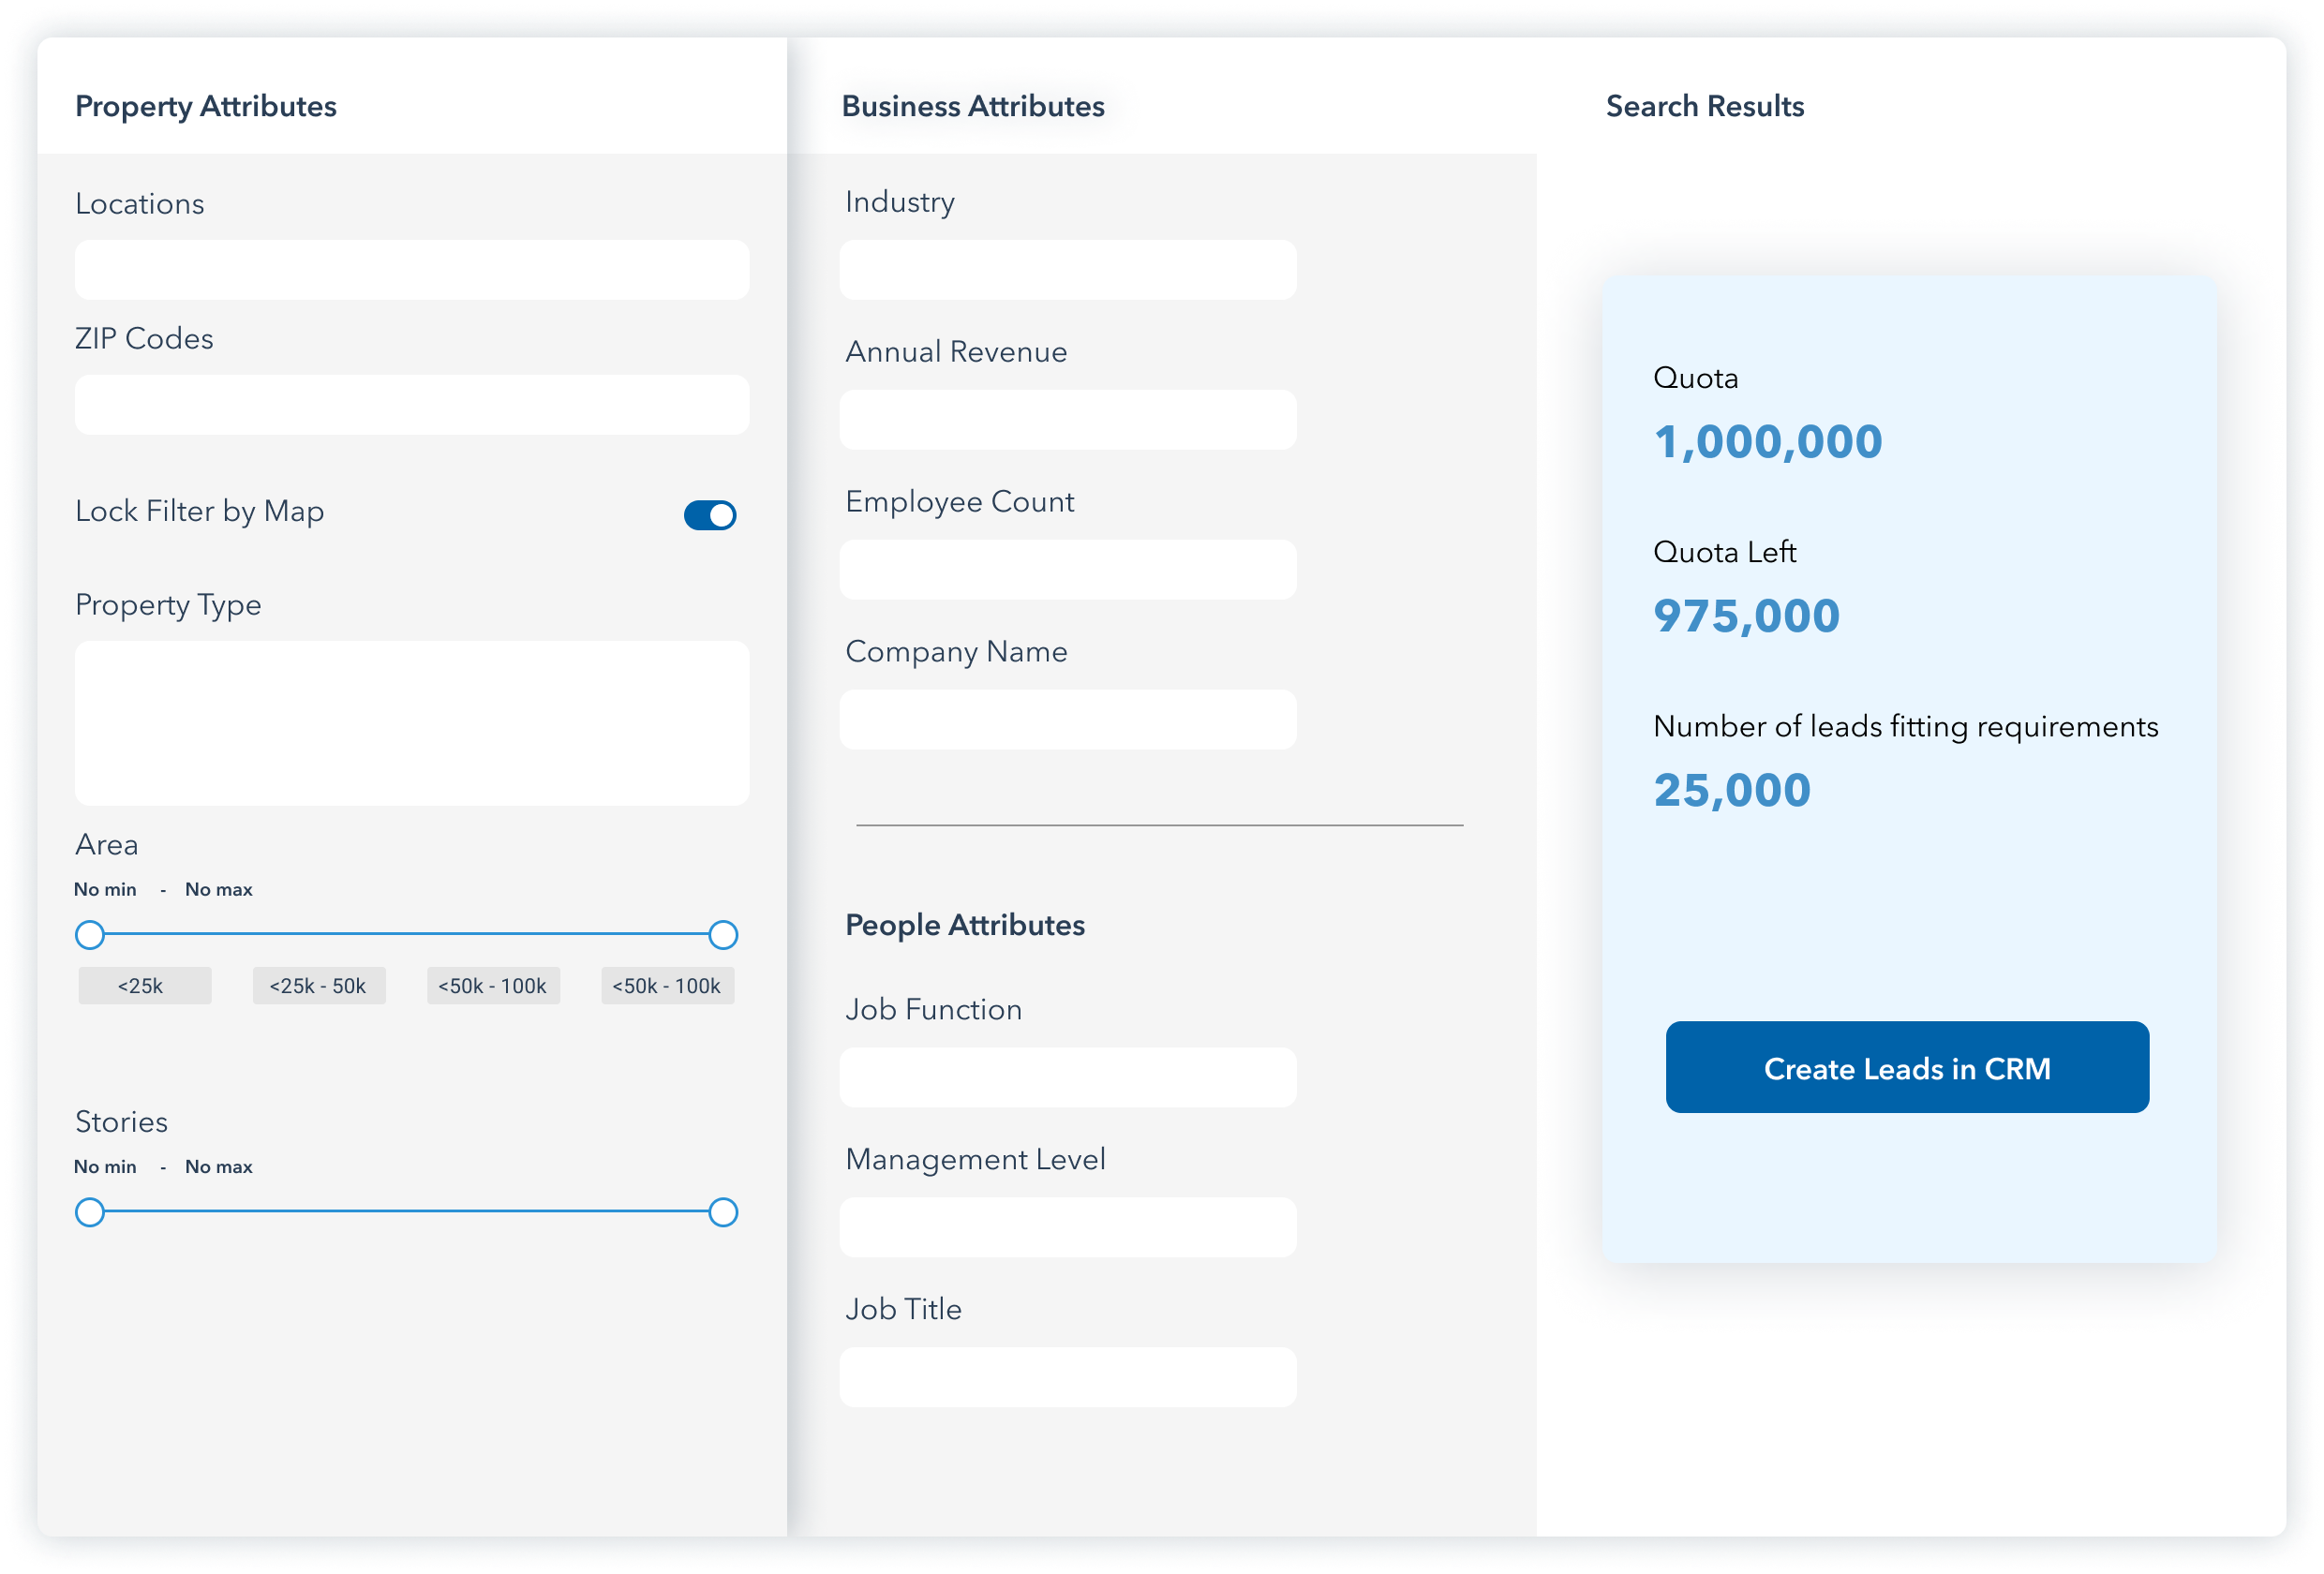Open the Industry field
Viewport: 2324px width, 1574px height.
[x=1067, y=270]
